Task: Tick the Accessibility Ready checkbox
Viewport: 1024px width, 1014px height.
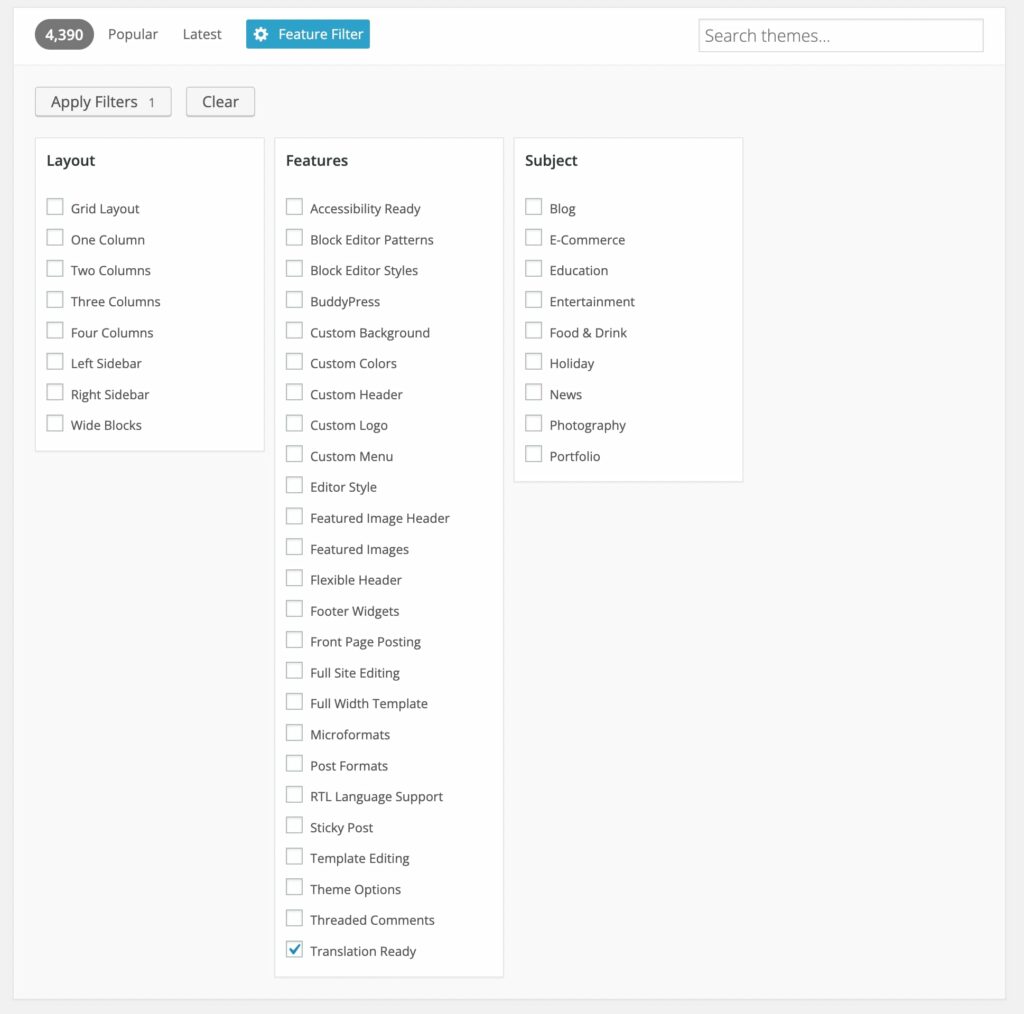Action: [x=294, y=207]
